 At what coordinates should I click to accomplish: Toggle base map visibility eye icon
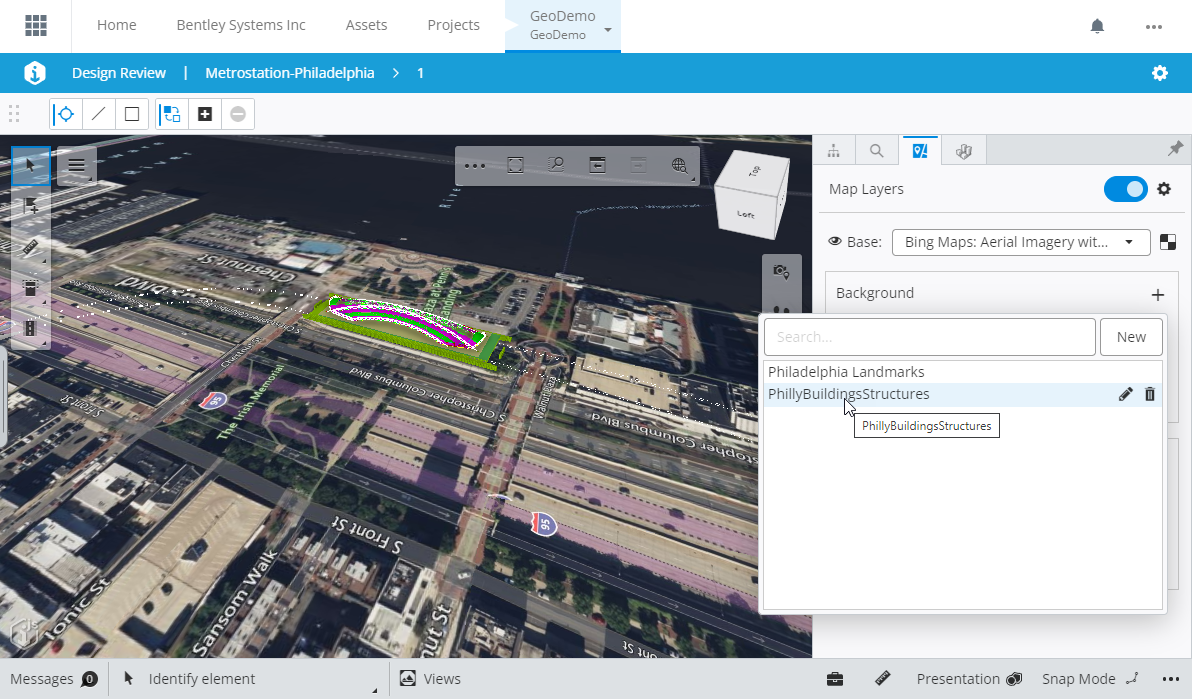835,242
